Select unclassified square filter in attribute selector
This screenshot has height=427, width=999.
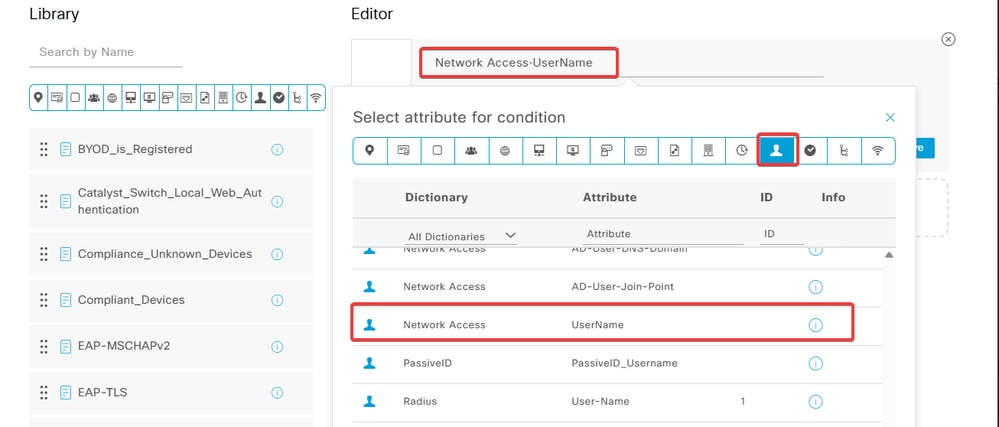tap(437, 150)
